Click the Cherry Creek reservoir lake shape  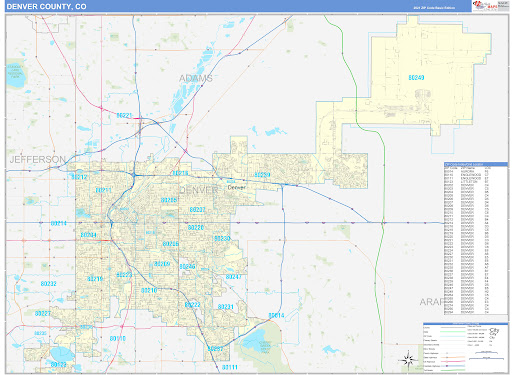(256, 341)
